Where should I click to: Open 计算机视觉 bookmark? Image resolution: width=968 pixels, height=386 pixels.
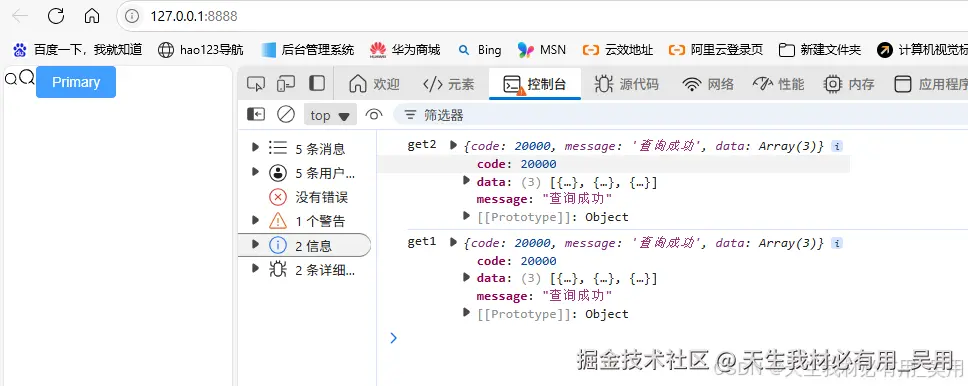point(922,50)
